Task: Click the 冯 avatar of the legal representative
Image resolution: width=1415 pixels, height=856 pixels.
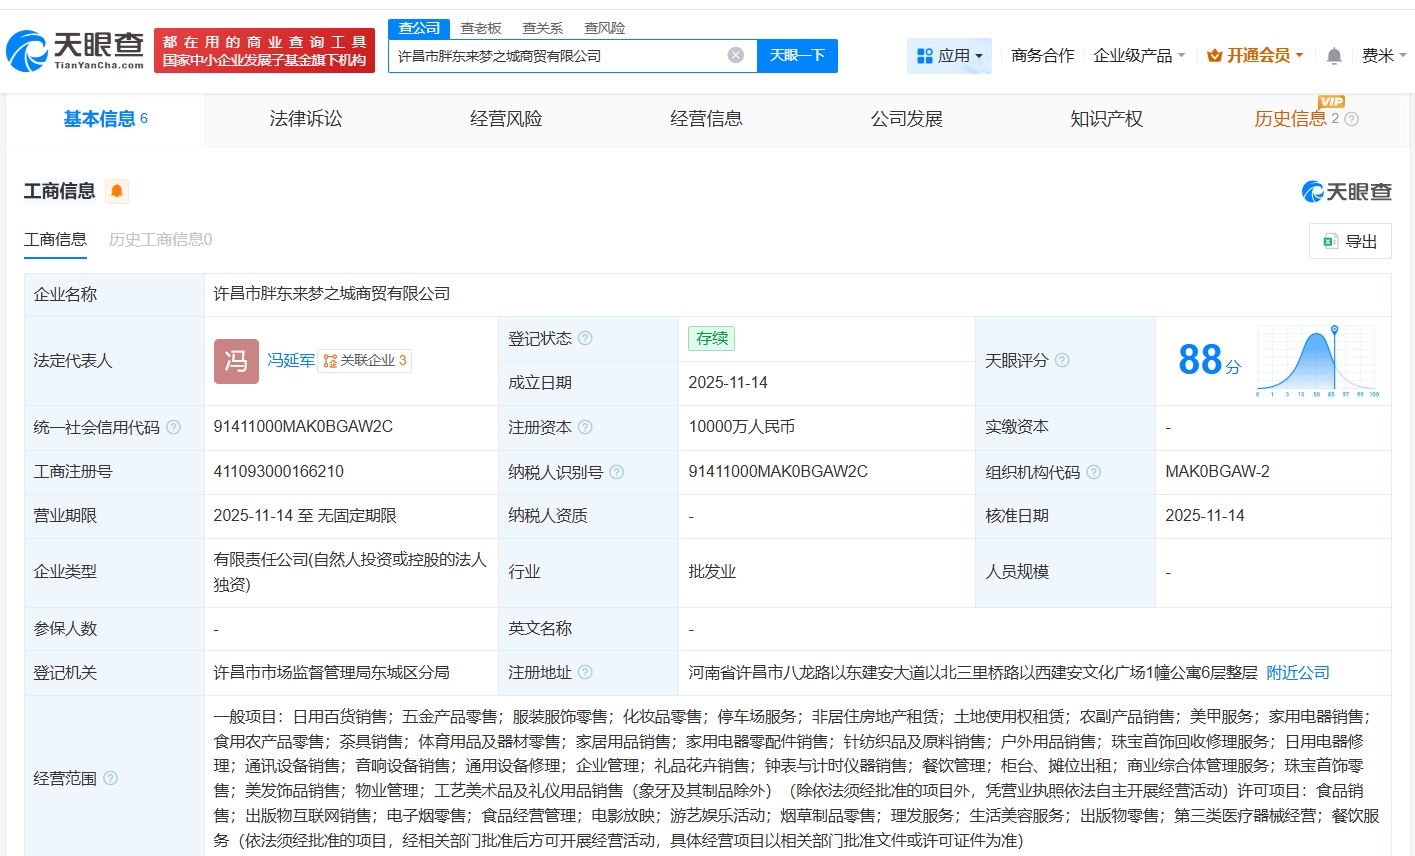Action: (x=235, y=361)
